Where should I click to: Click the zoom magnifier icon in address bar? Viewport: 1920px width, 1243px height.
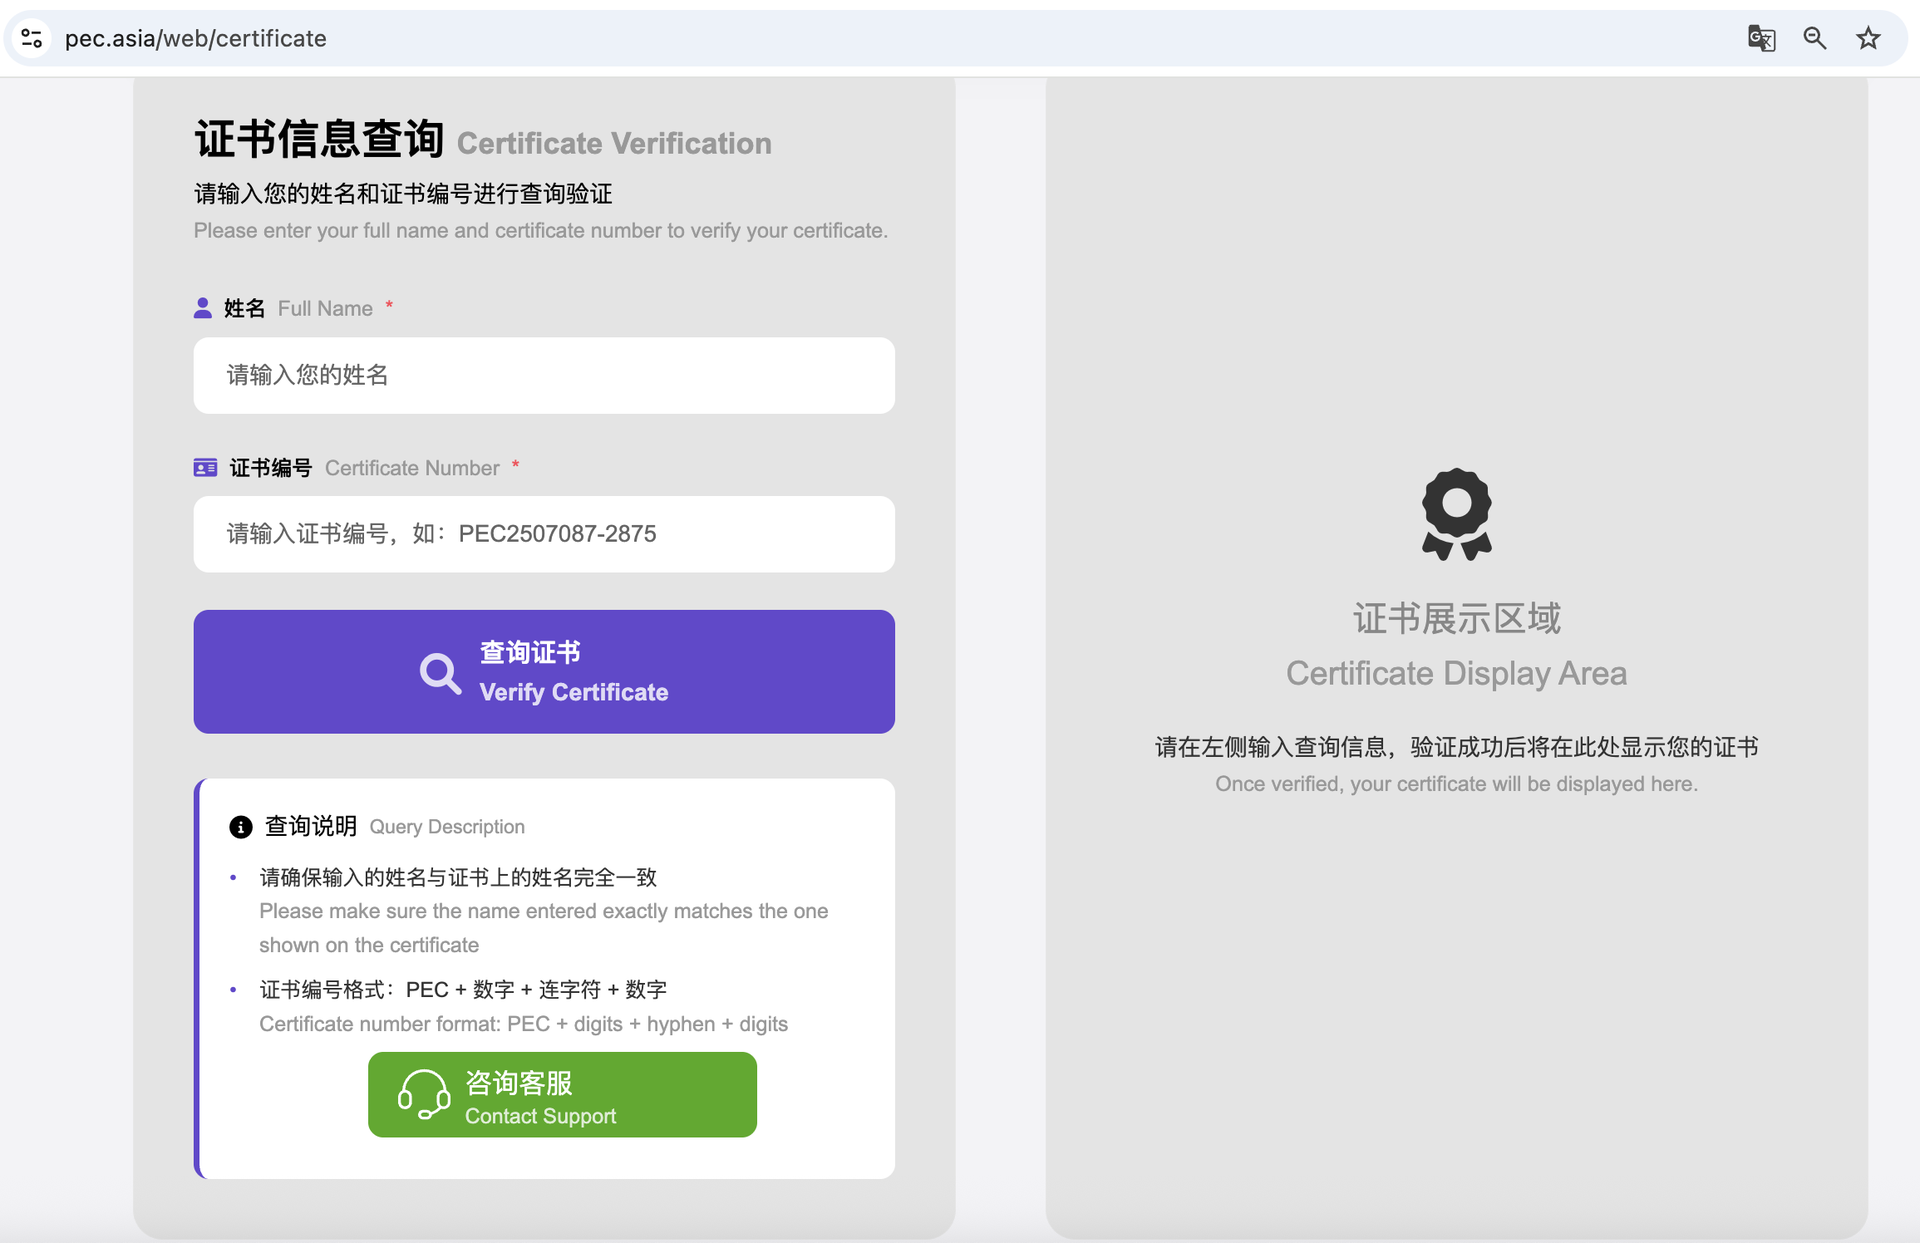point(1814,38)
